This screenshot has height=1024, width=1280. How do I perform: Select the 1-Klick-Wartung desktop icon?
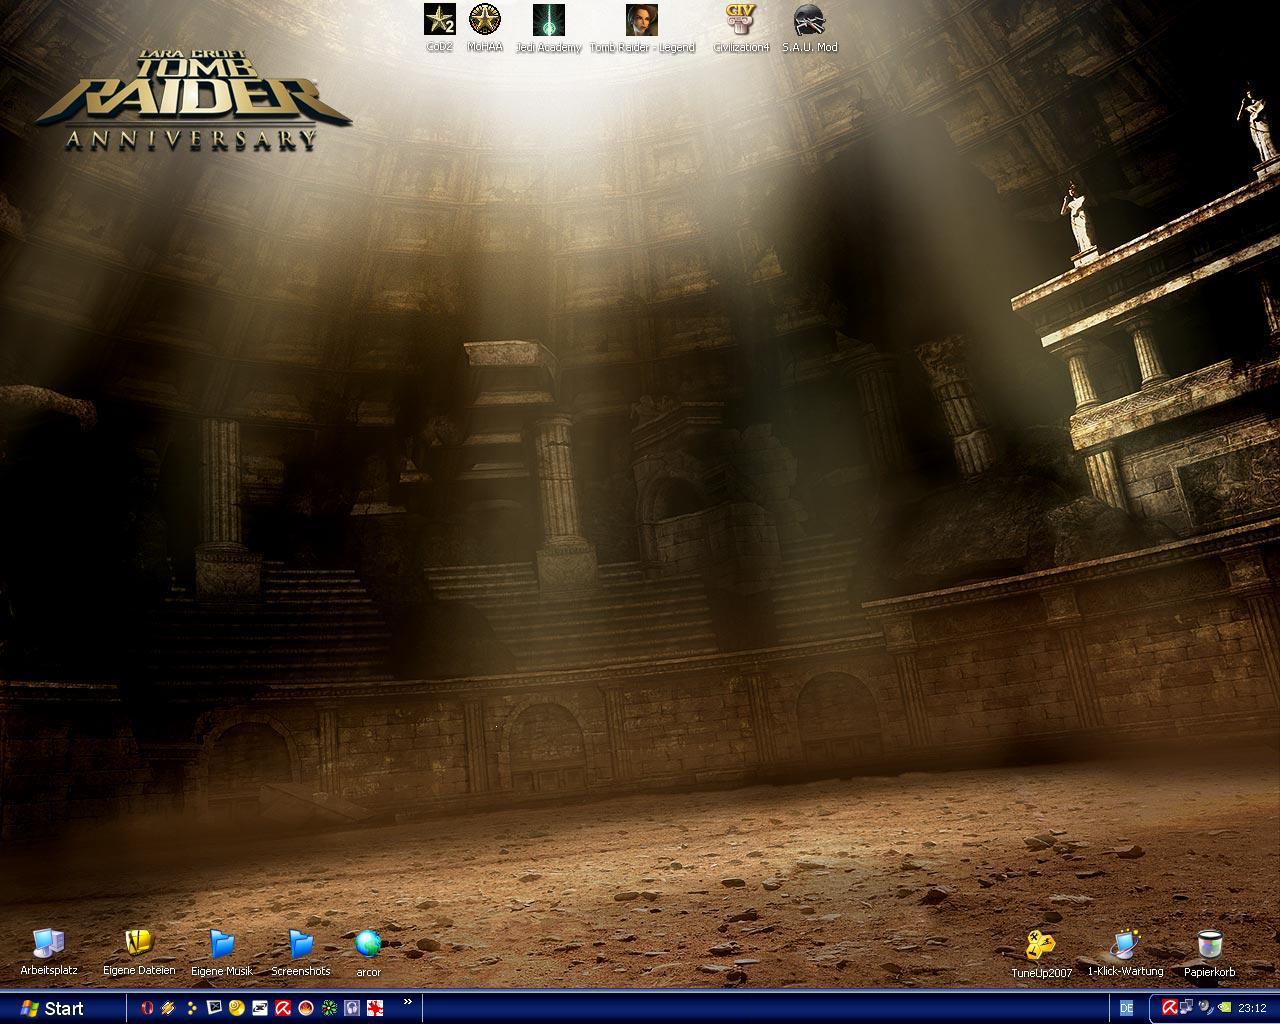click(1125, 952)
